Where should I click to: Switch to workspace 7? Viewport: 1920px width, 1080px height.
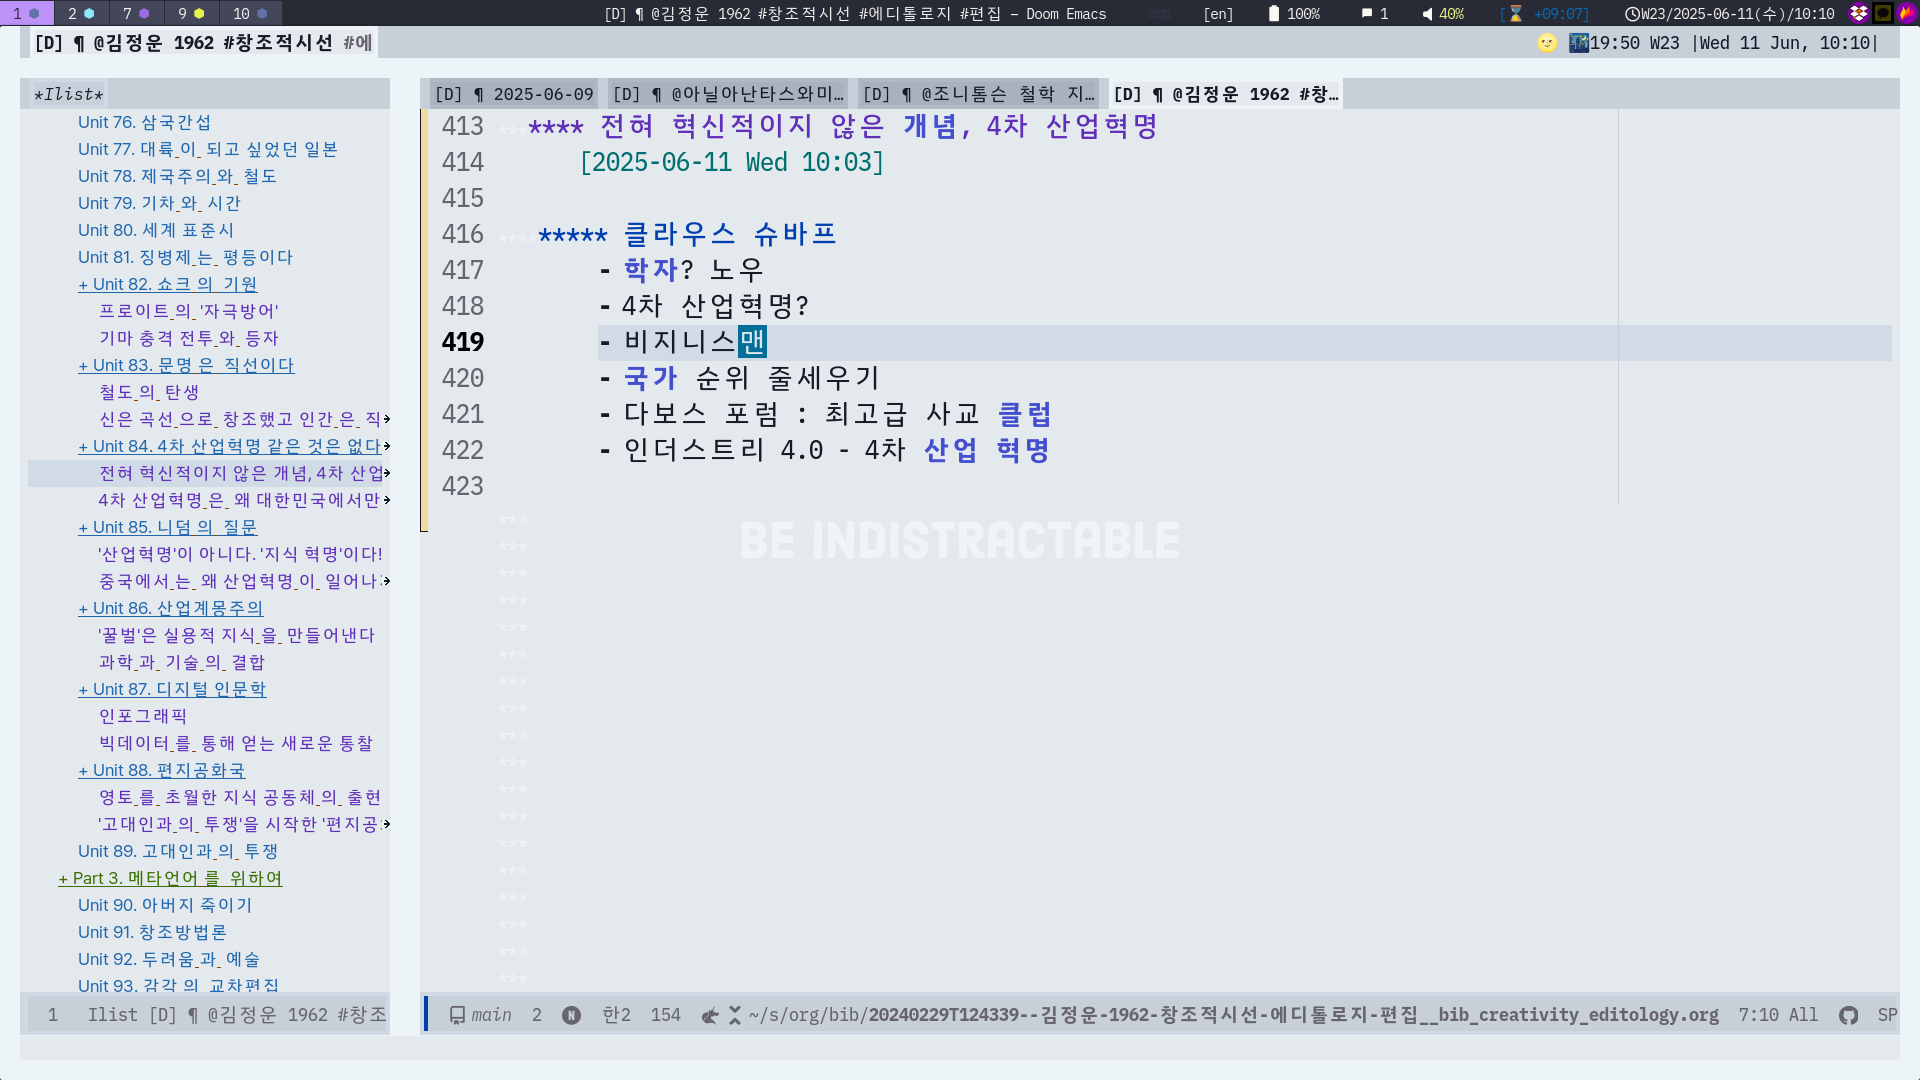[135, 13]
